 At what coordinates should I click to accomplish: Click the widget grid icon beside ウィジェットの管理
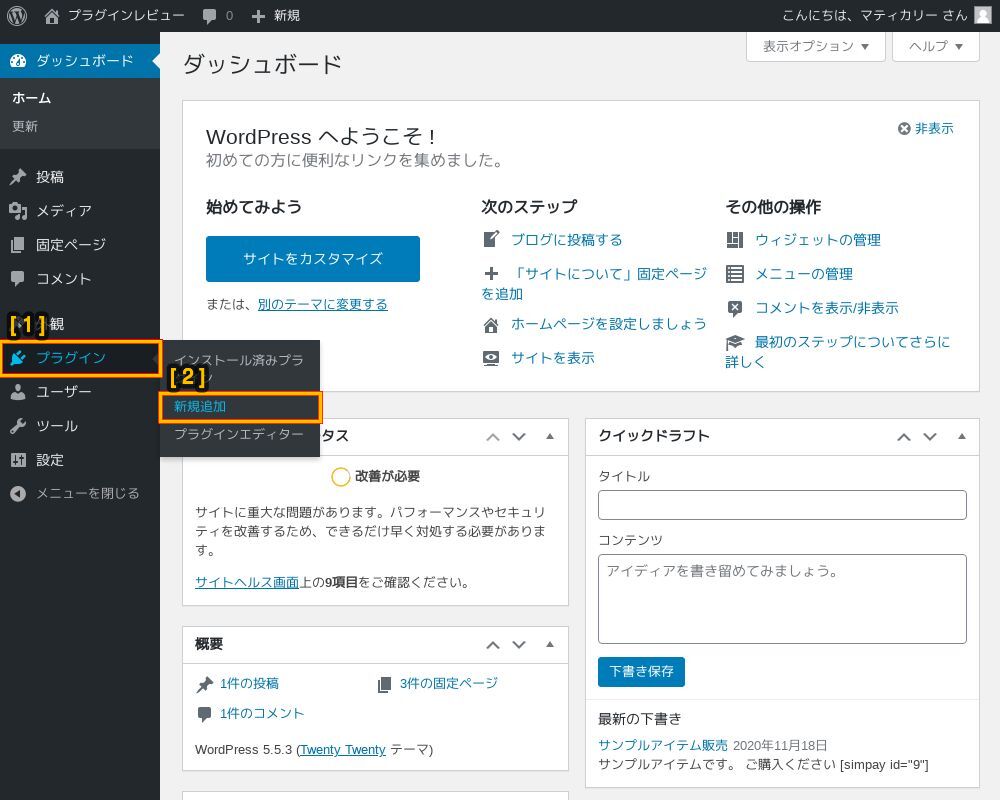735,240
